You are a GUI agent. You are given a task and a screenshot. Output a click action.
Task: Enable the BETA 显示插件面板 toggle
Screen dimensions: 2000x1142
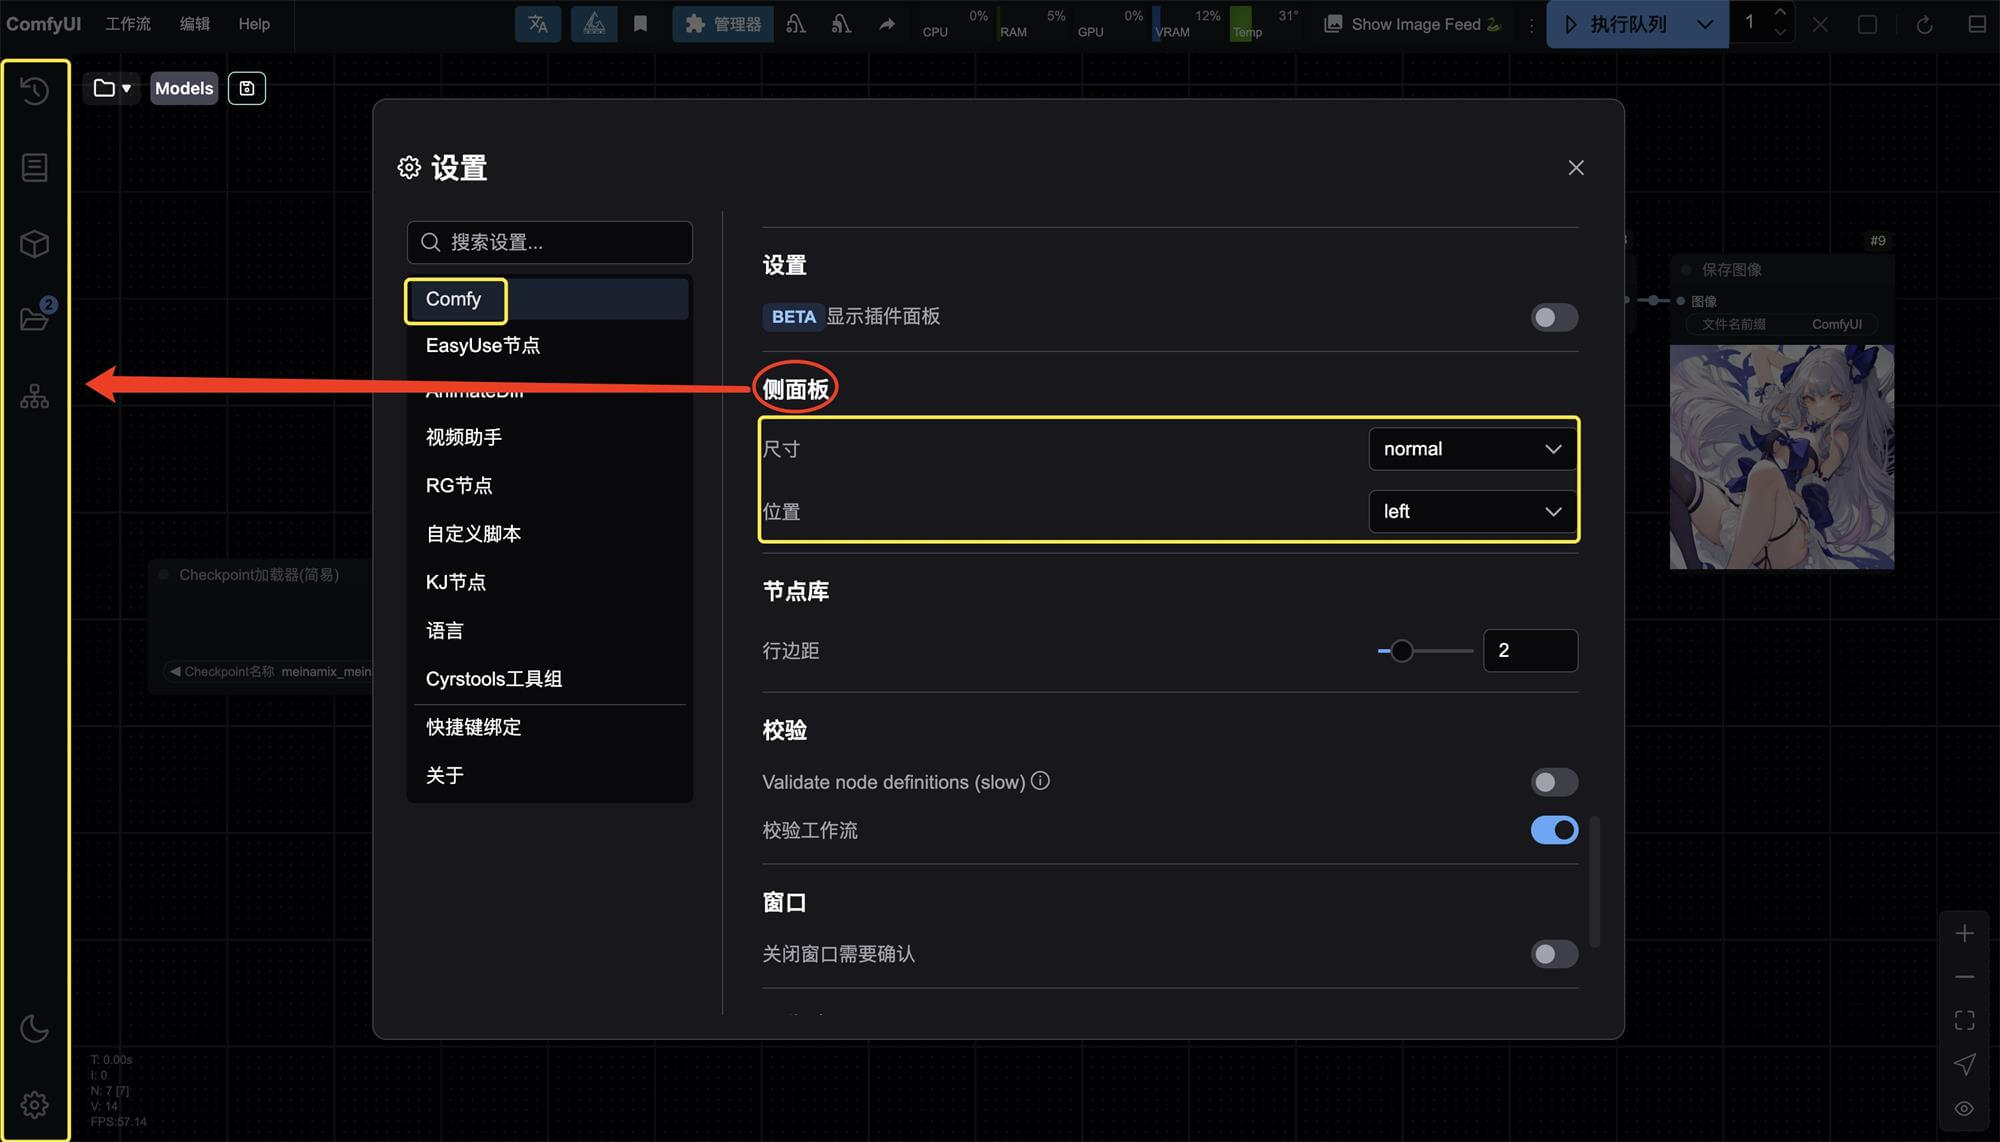click(1553, 317)
